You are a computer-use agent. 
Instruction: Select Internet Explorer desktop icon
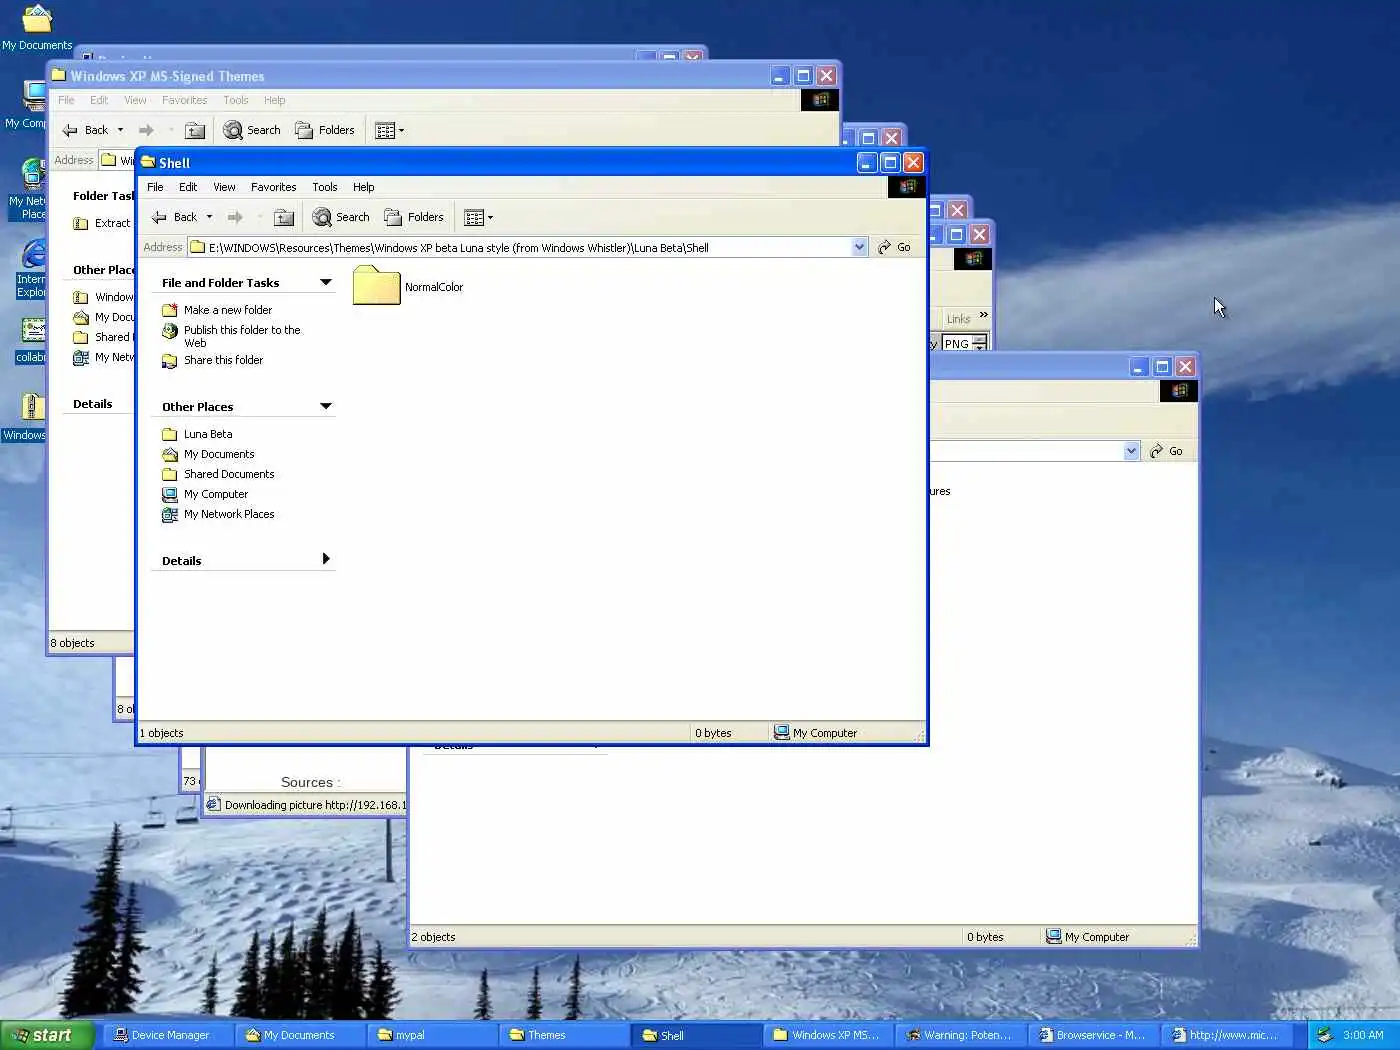tap(32, 268)
